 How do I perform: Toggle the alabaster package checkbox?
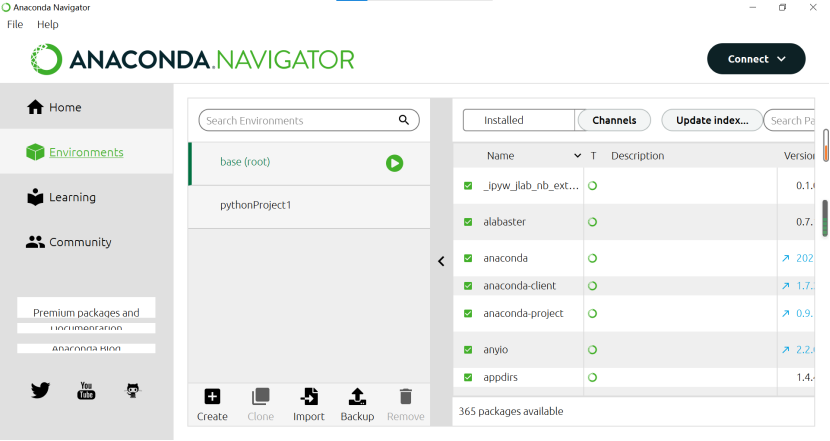click(x=468, y=222)
